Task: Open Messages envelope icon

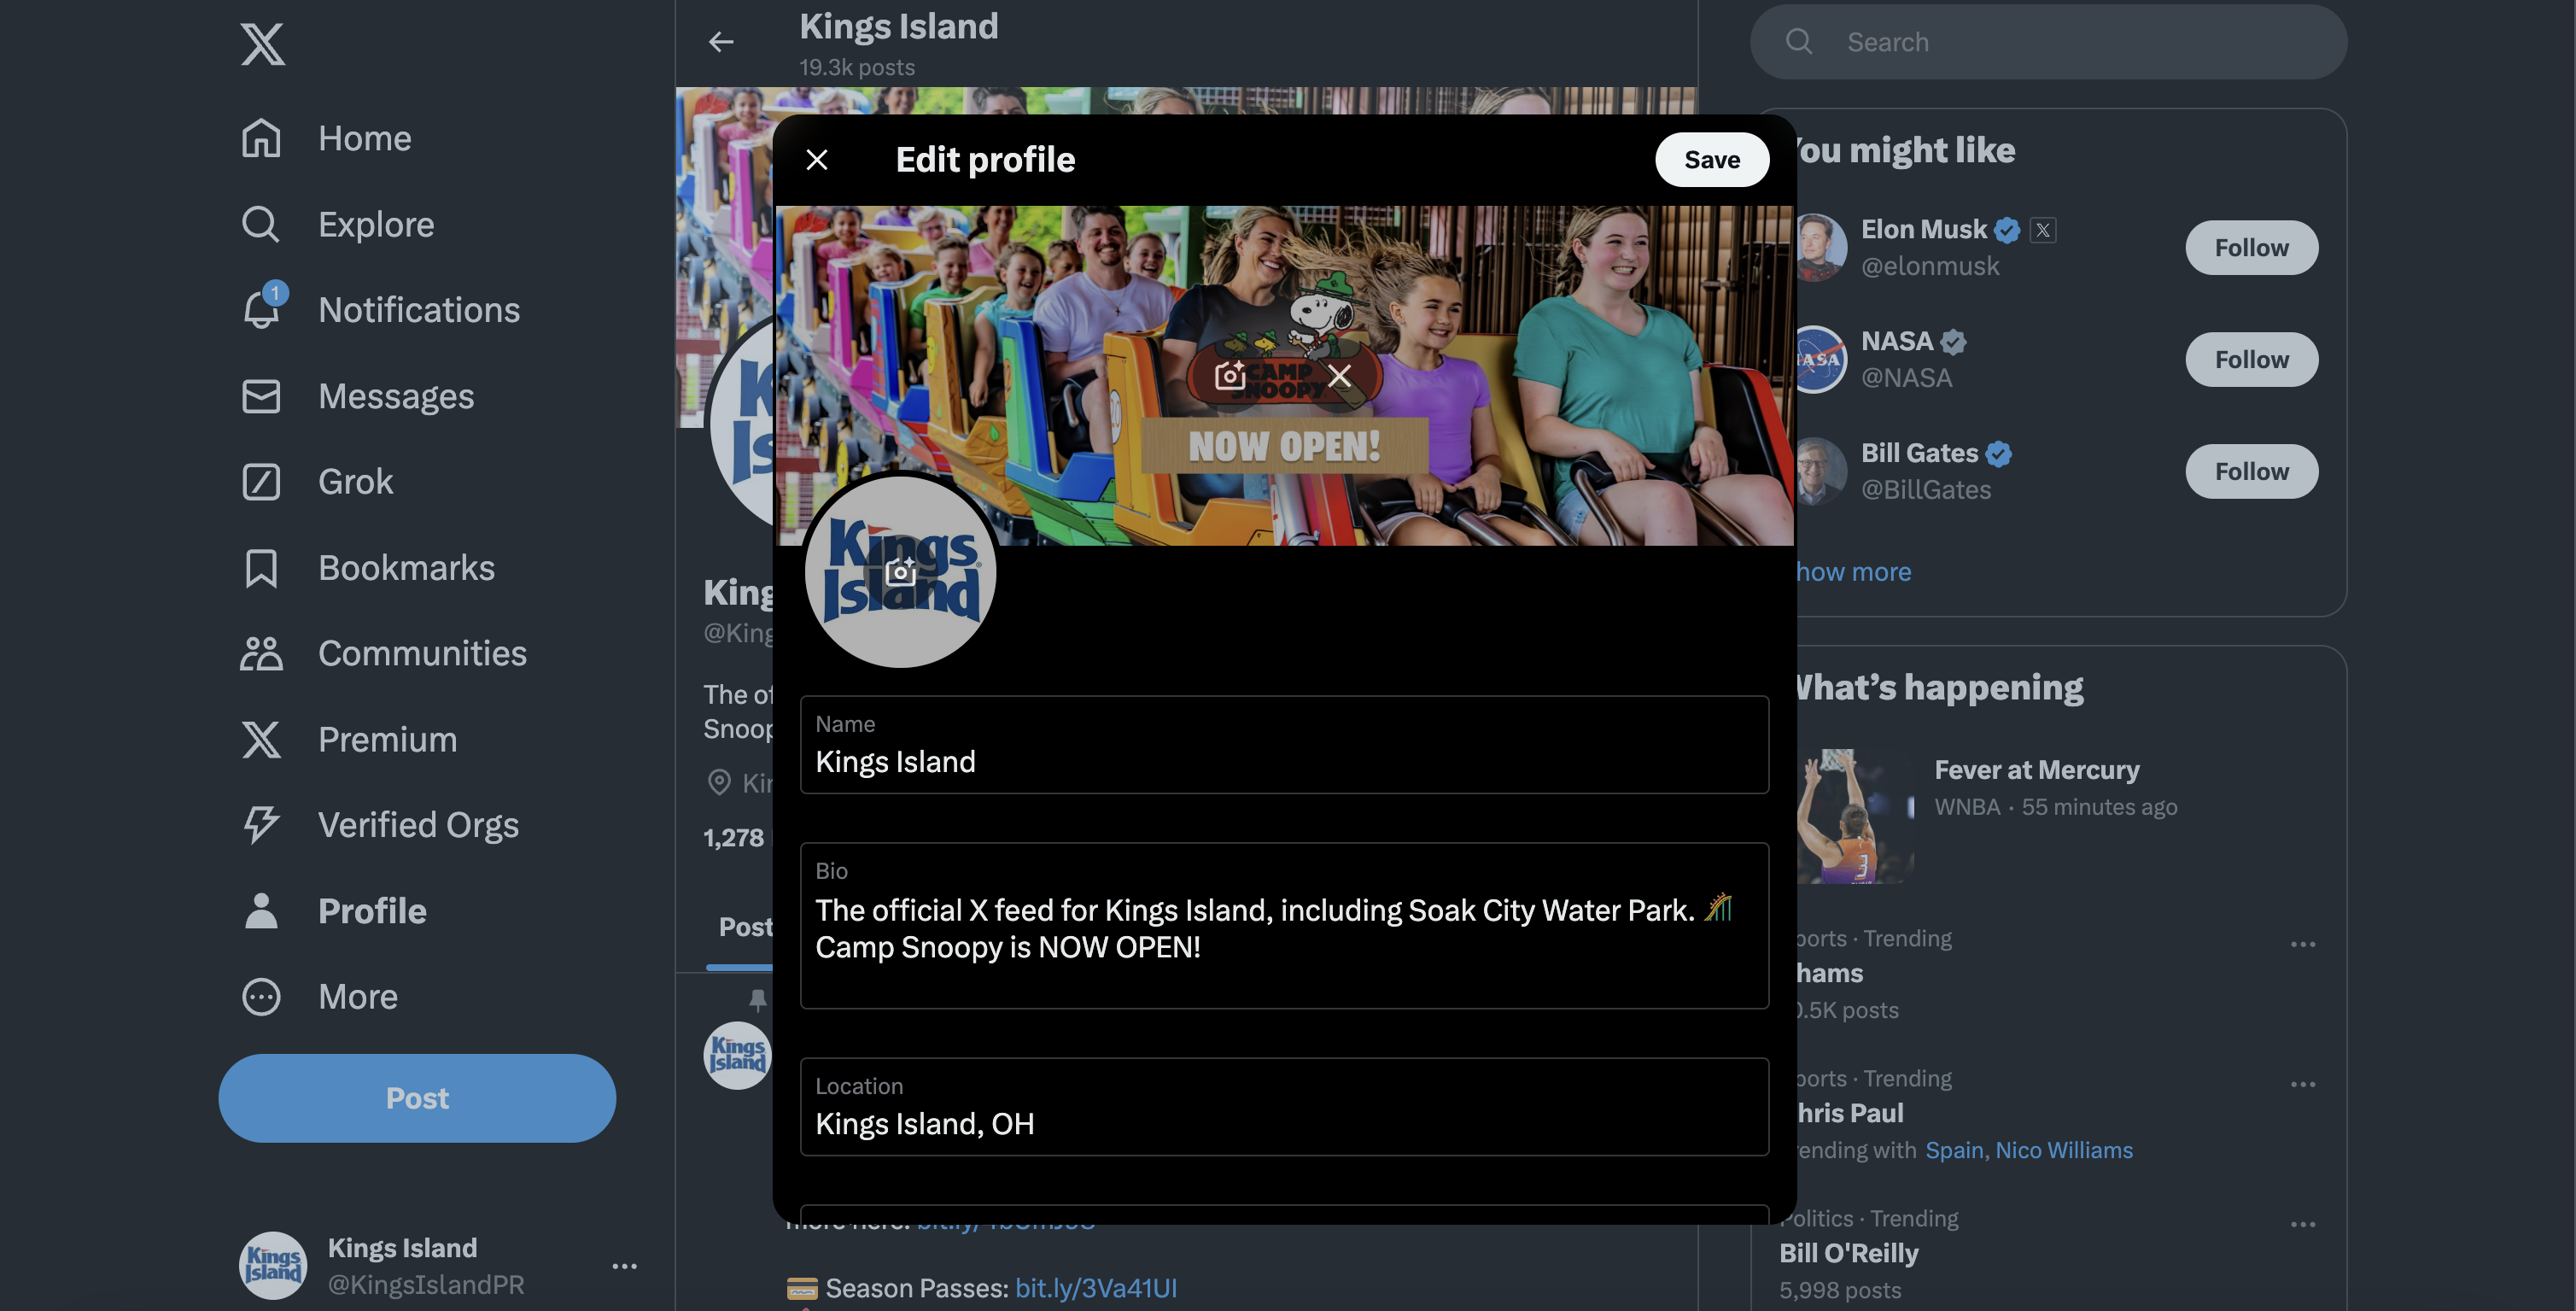Action: tap(261, 396)
